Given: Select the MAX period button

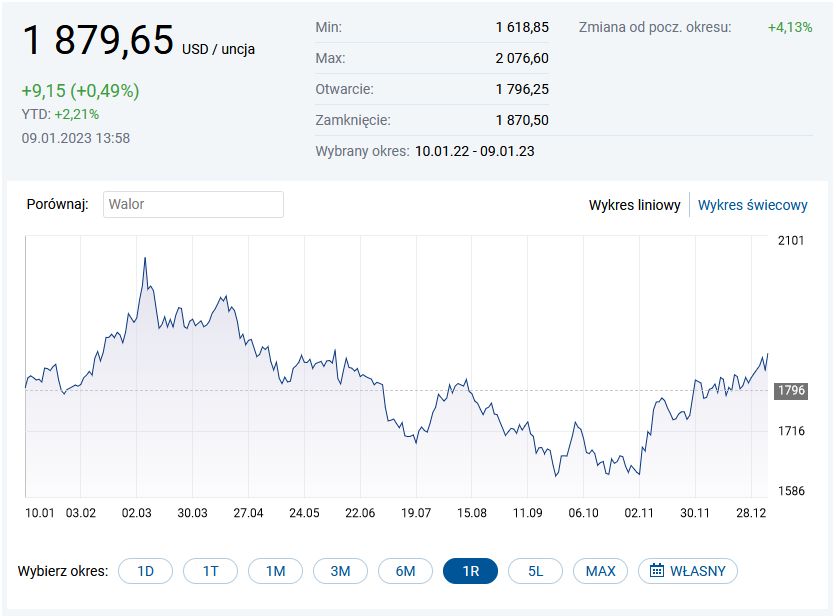Looking at the screenshot, I should point(599,571).
